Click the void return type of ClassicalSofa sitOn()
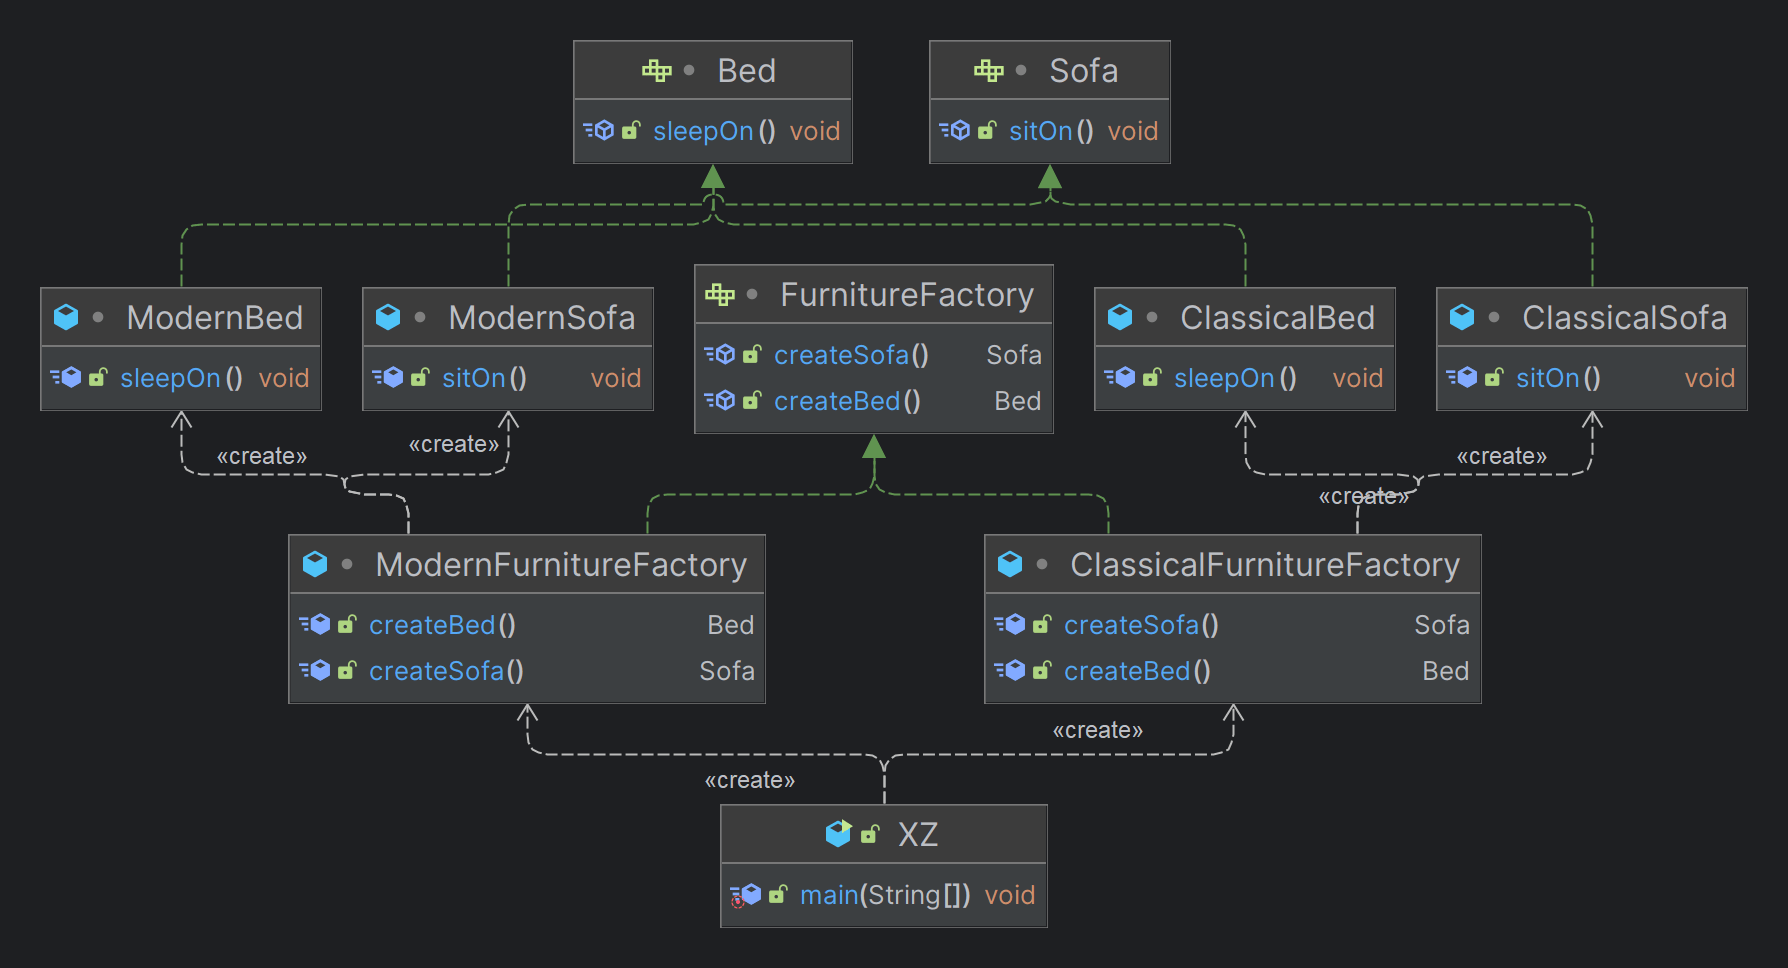 [x=1710, y=378]
